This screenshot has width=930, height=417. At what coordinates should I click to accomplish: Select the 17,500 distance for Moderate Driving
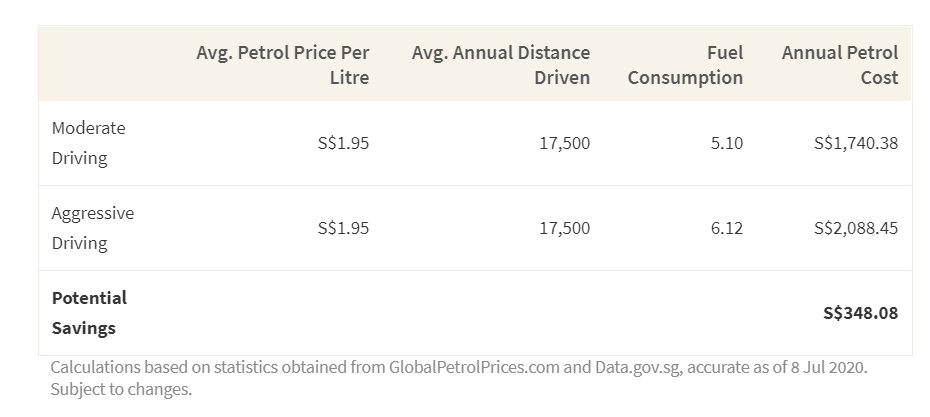(x=564, y=143)
